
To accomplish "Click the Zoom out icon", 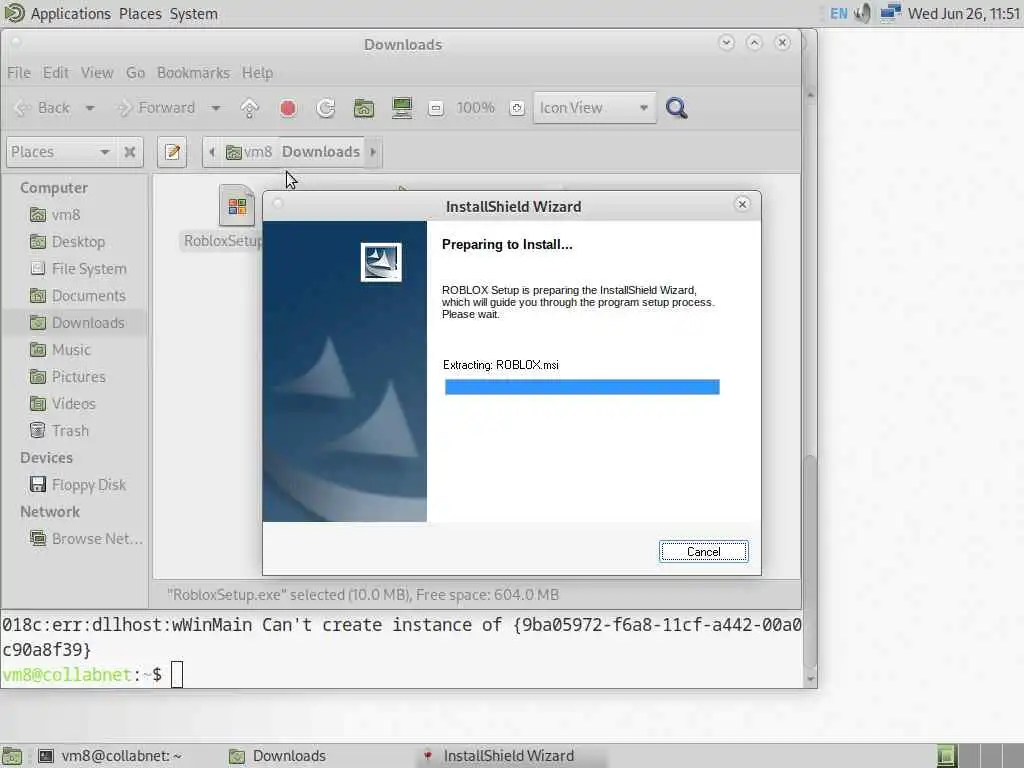I will (436, 108).
